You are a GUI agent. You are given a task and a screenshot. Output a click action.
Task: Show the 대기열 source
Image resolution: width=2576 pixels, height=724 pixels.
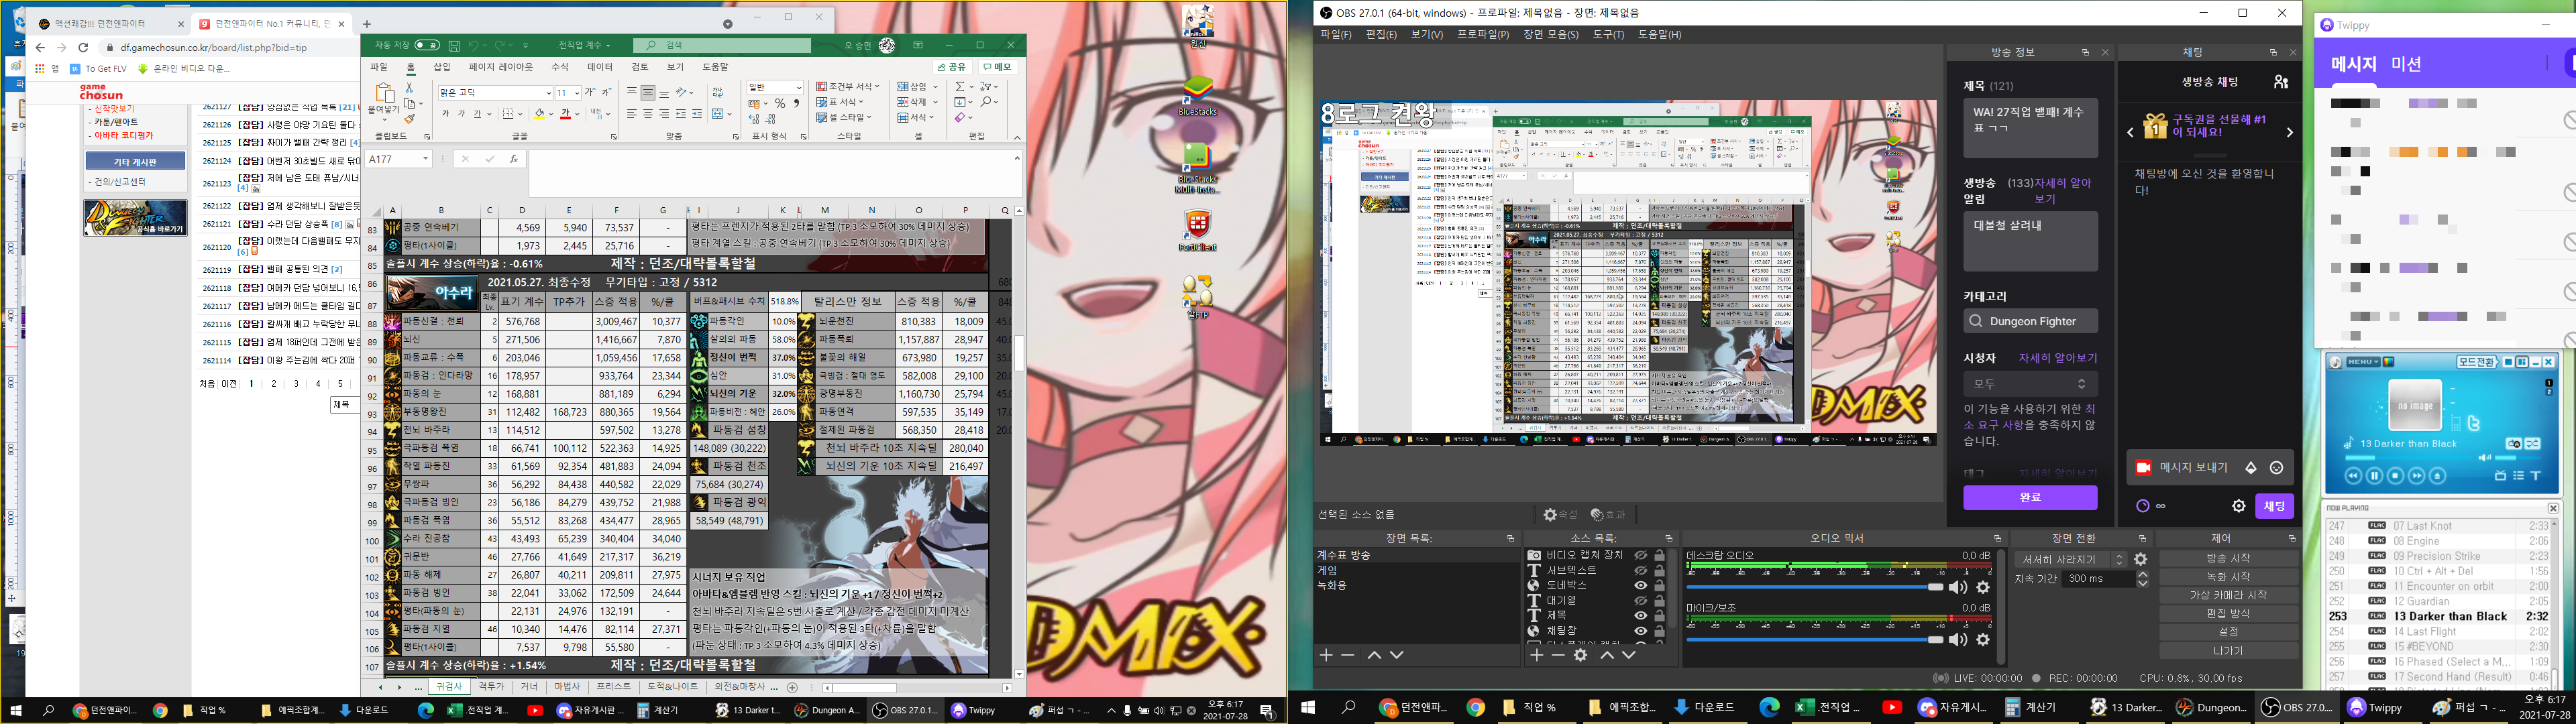tap(1641, 601)
